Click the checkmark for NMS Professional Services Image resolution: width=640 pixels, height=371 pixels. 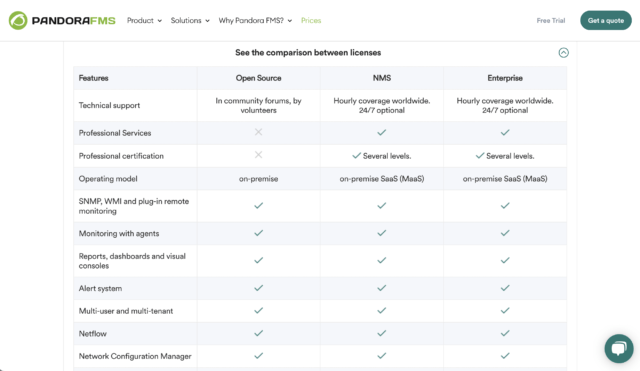pos(382,132)
